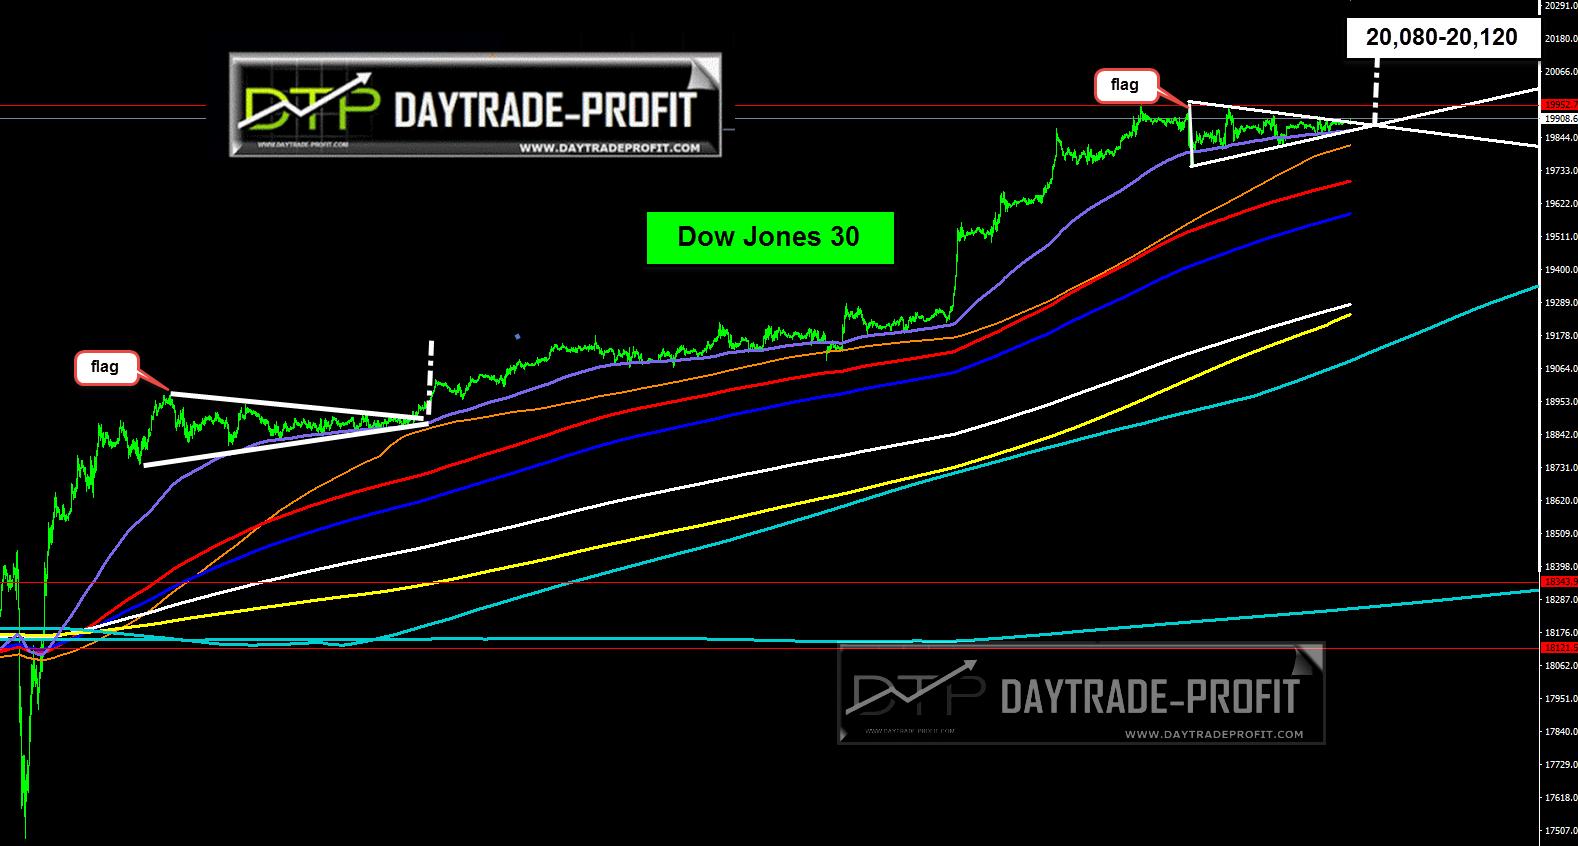Click the 19622.0 axis value
The height and width of the screenshot is (846, 1578).
coord(1561,204)
